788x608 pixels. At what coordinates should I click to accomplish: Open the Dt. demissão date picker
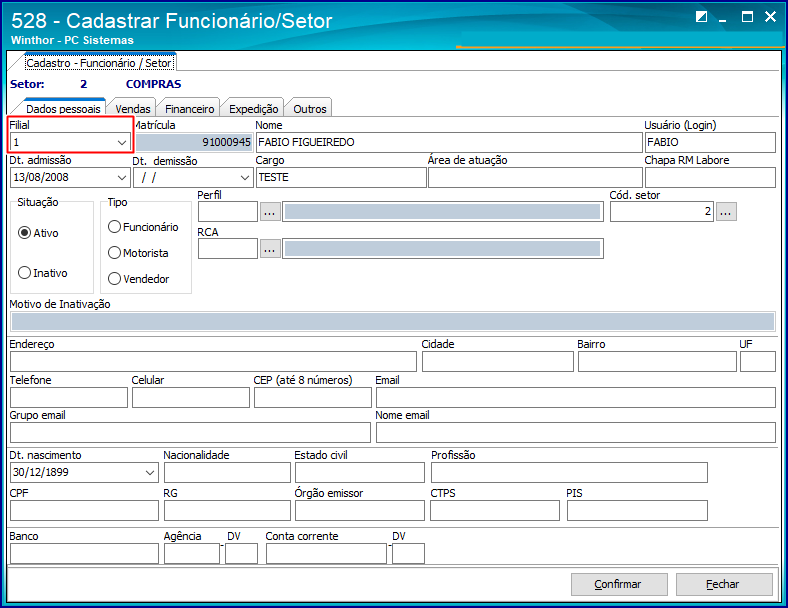coord(244,177)
